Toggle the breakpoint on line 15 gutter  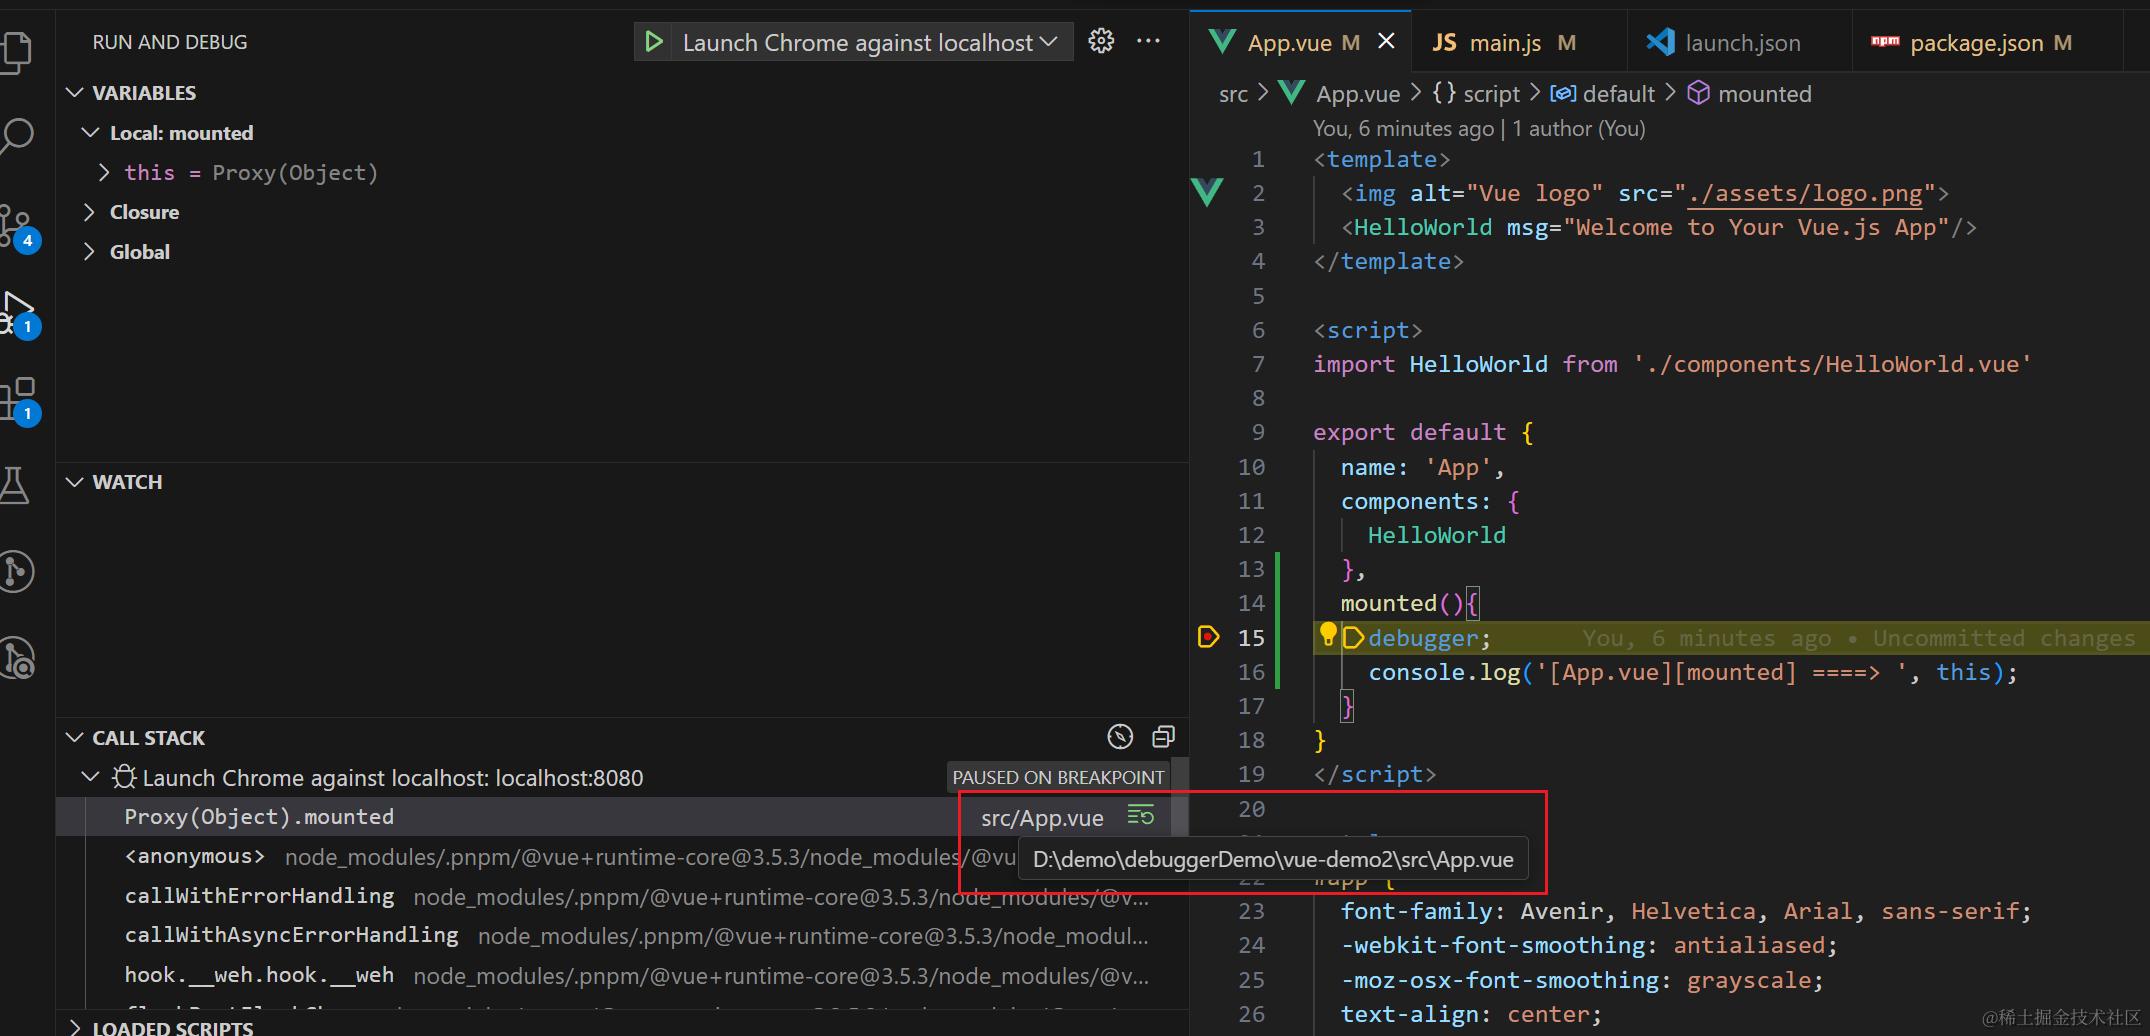point(1208,637)
